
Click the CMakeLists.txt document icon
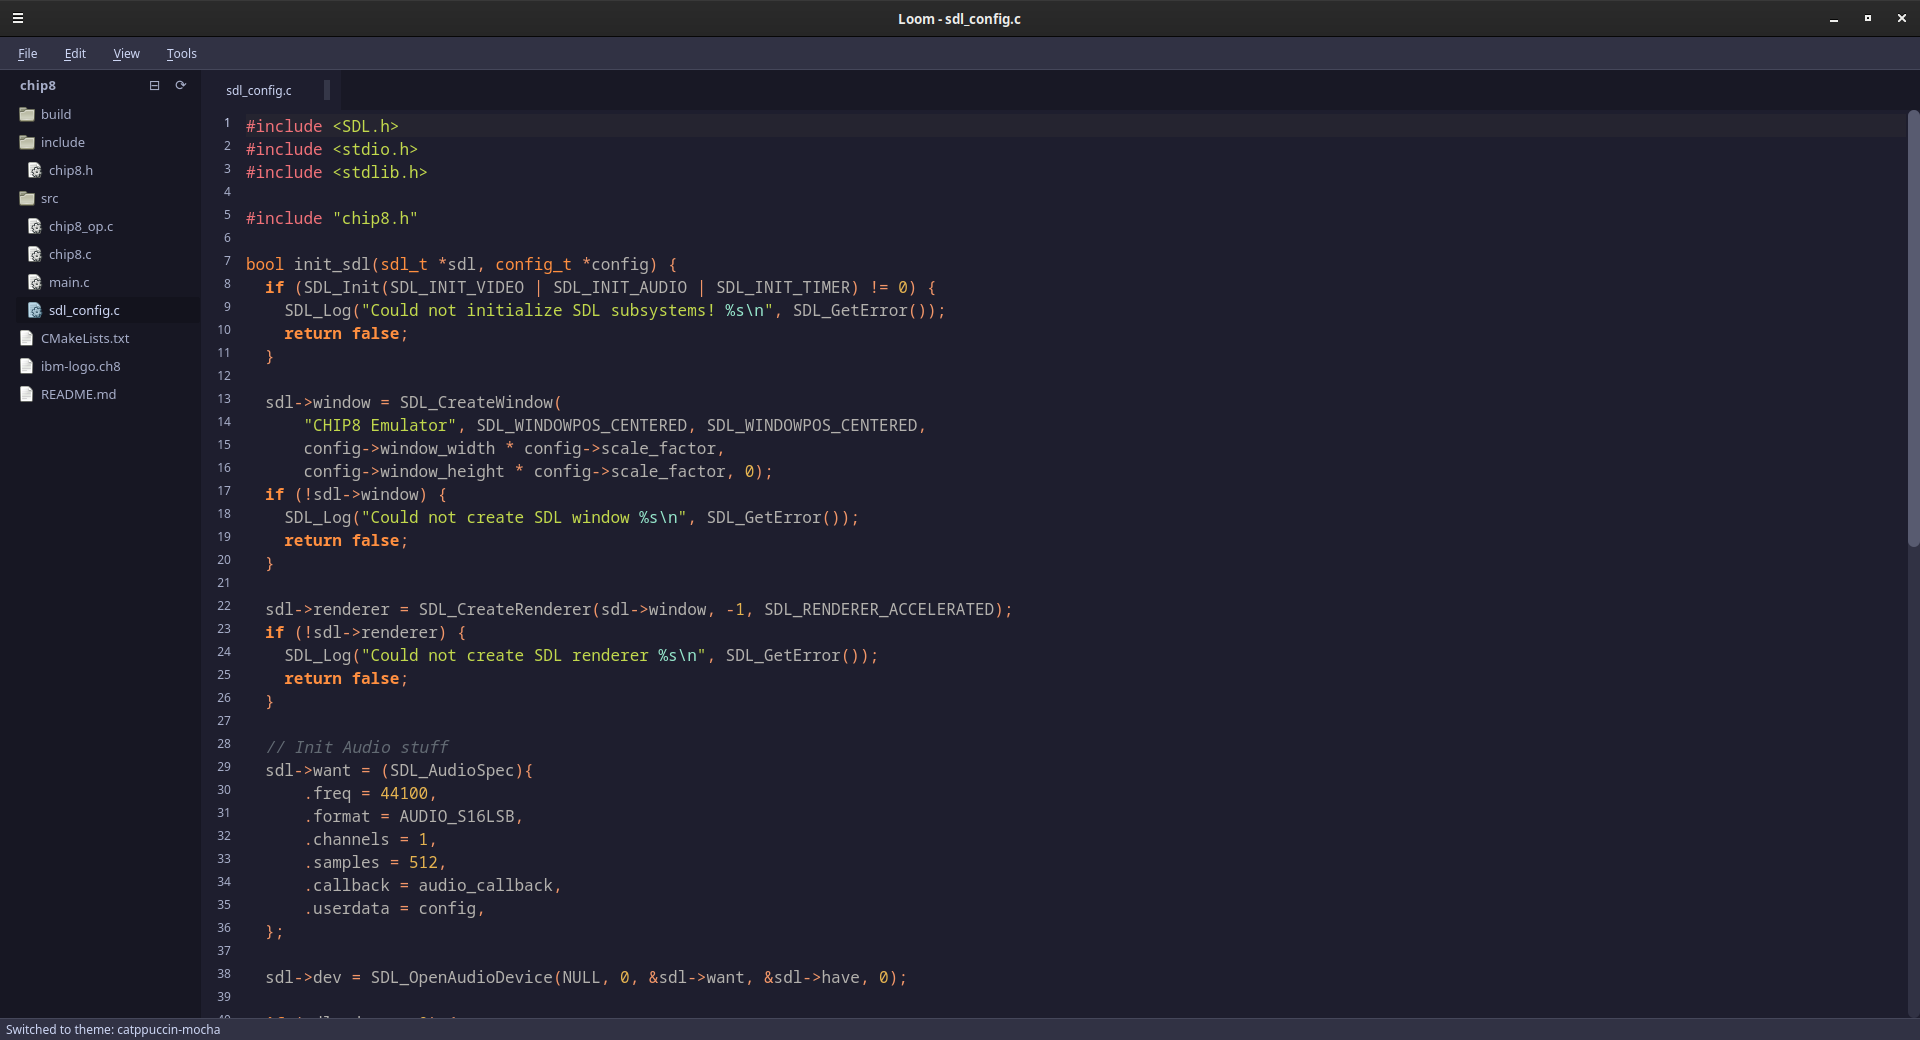(x=27, y=338)
